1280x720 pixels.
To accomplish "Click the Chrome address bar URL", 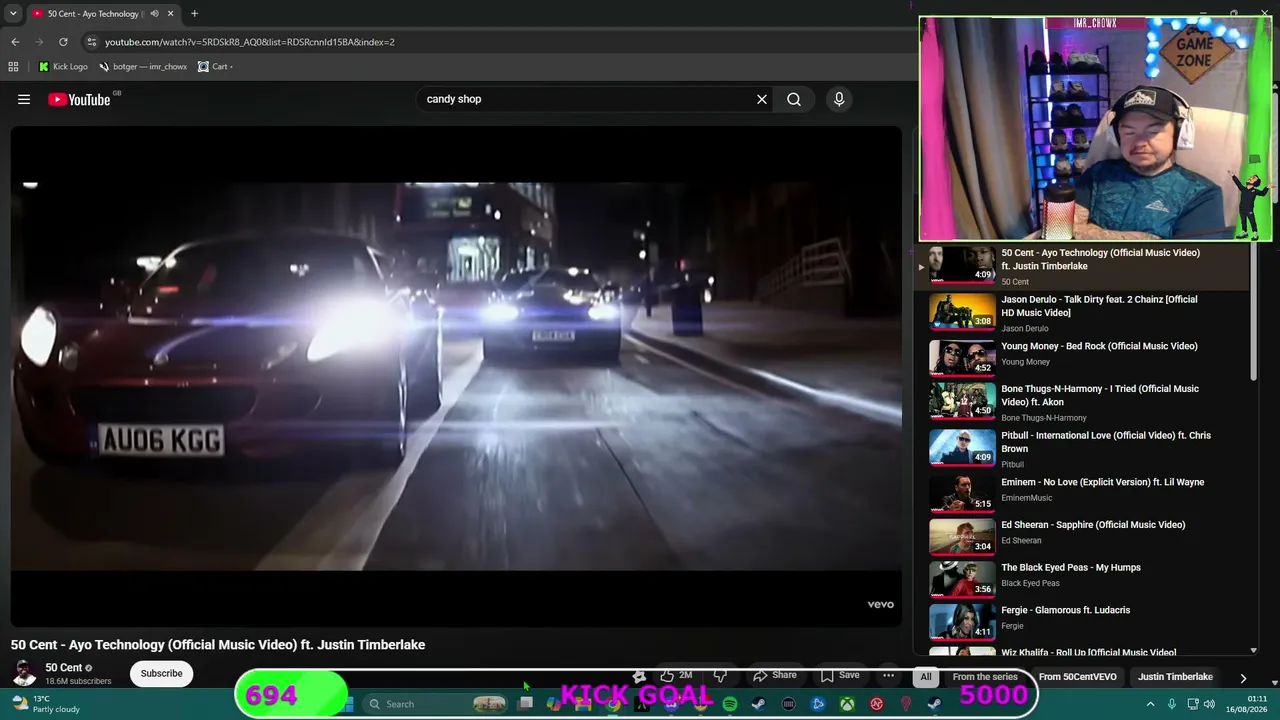I will click(x=250, y=42).
